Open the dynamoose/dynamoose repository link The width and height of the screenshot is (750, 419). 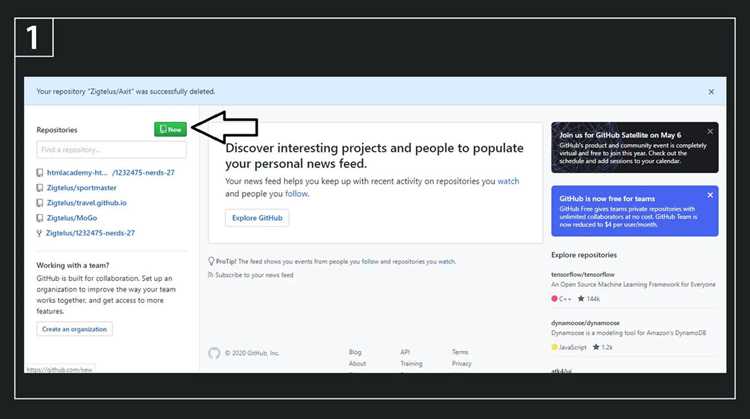pos(585,323)
